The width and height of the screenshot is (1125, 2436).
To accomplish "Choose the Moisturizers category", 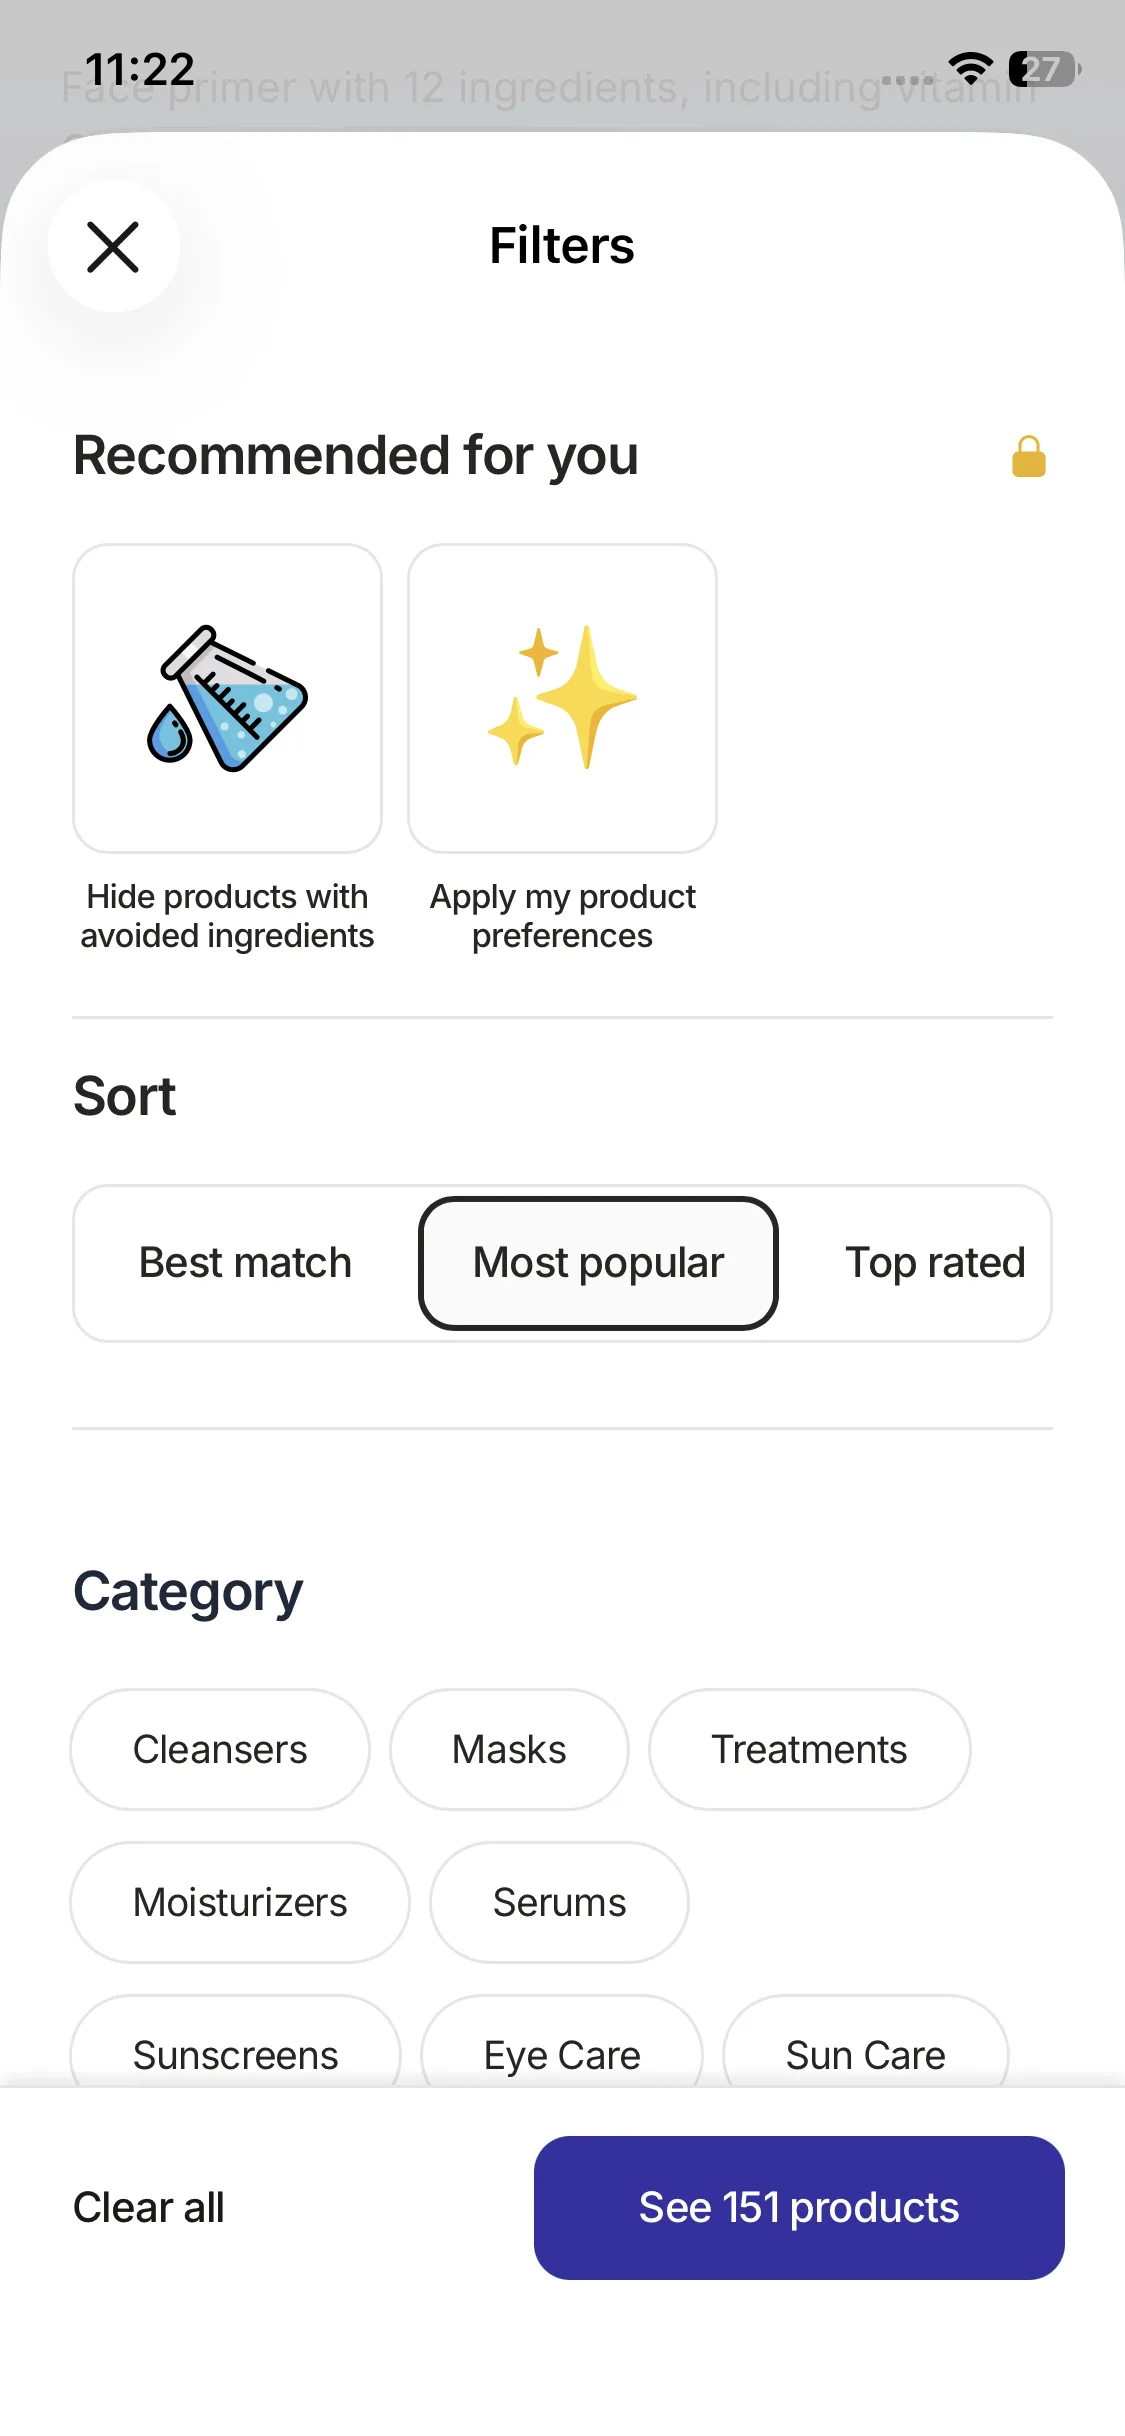I will coord(240,1902).
